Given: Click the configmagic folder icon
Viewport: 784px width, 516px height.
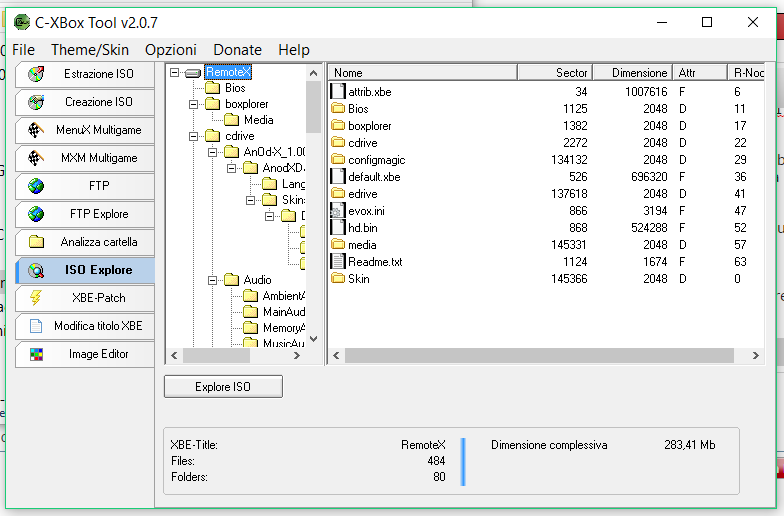Looking at the screenshot, I should [x=338, y=160].
